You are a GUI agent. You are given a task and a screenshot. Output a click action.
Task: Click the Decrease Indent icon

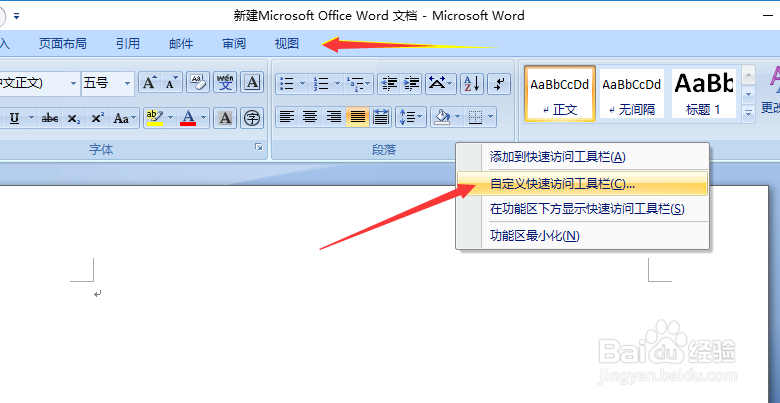pyautogui.click(x=389, y=84)
